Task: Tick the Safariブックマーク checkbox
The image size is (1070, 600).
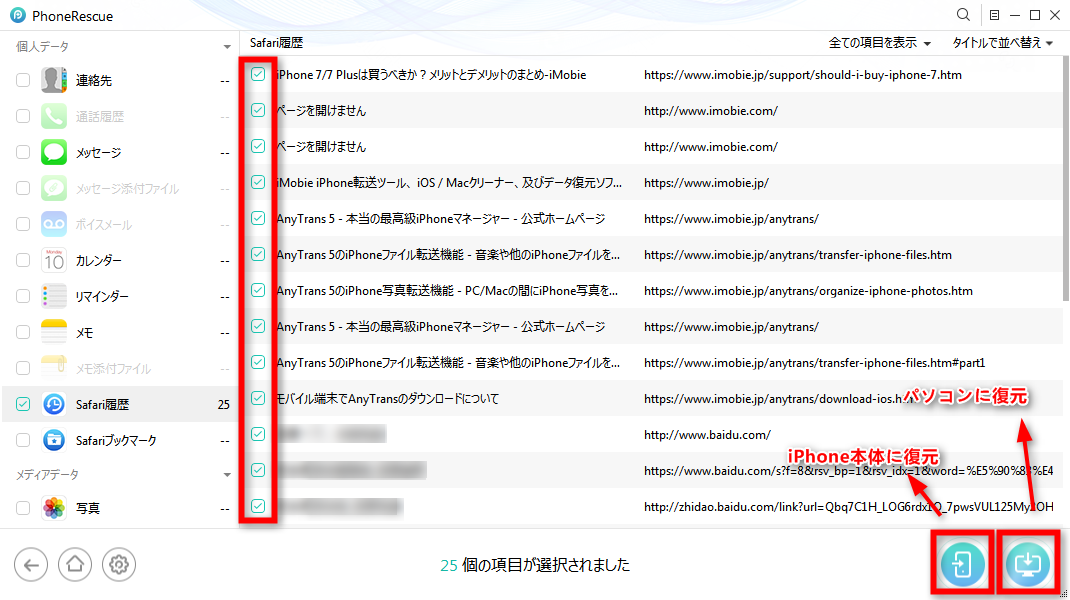Action: pyautogui.click(x=23, y=440)
